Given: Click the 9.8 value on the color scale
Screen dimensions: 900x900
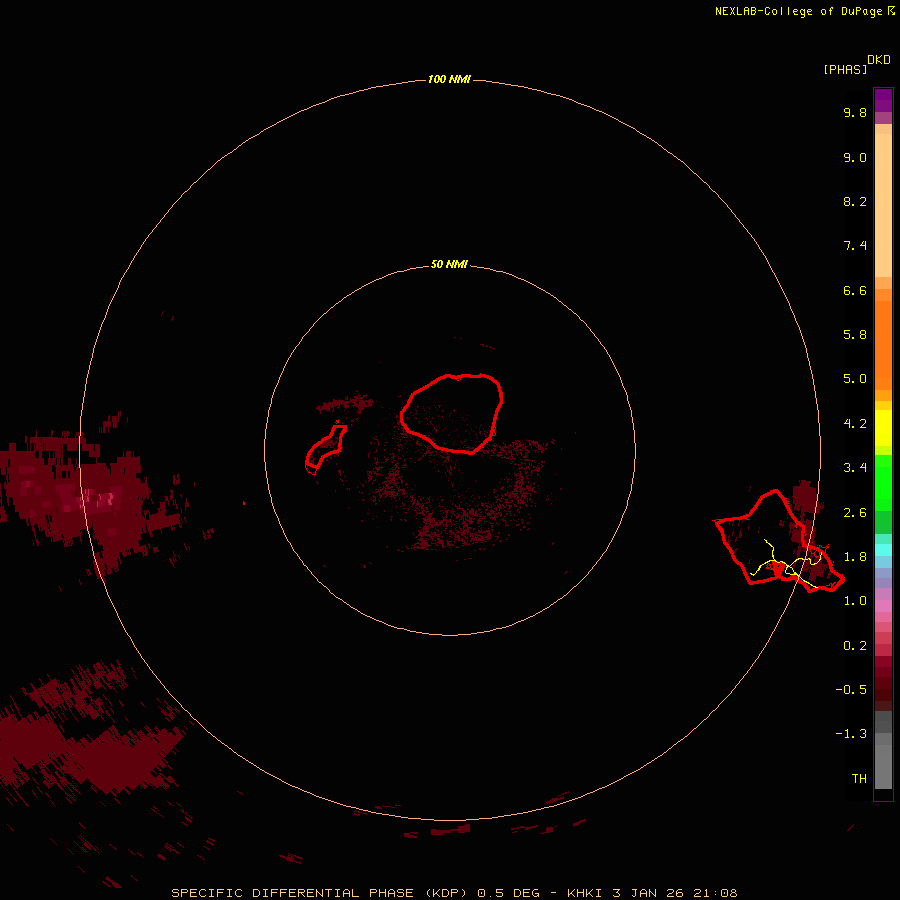Looking at the screenshot, I should [855, 112].
